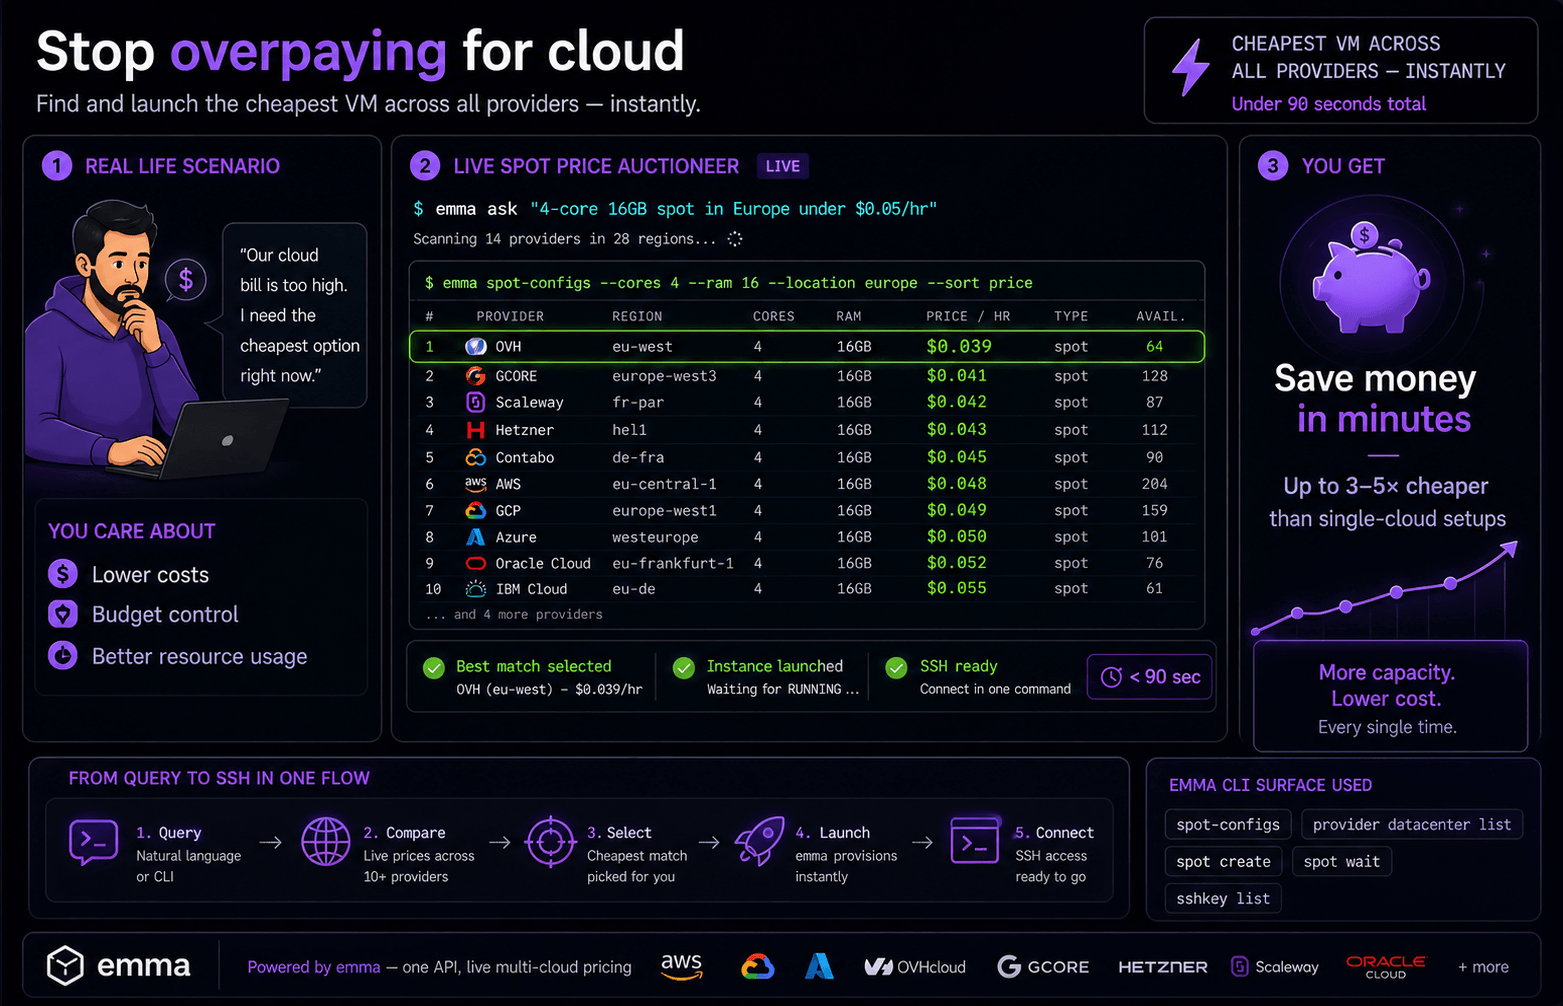Click the LIVE badge
The width and height of the screenshot is (1563, 1006).
pyautogui.click(x=783, y=166)
